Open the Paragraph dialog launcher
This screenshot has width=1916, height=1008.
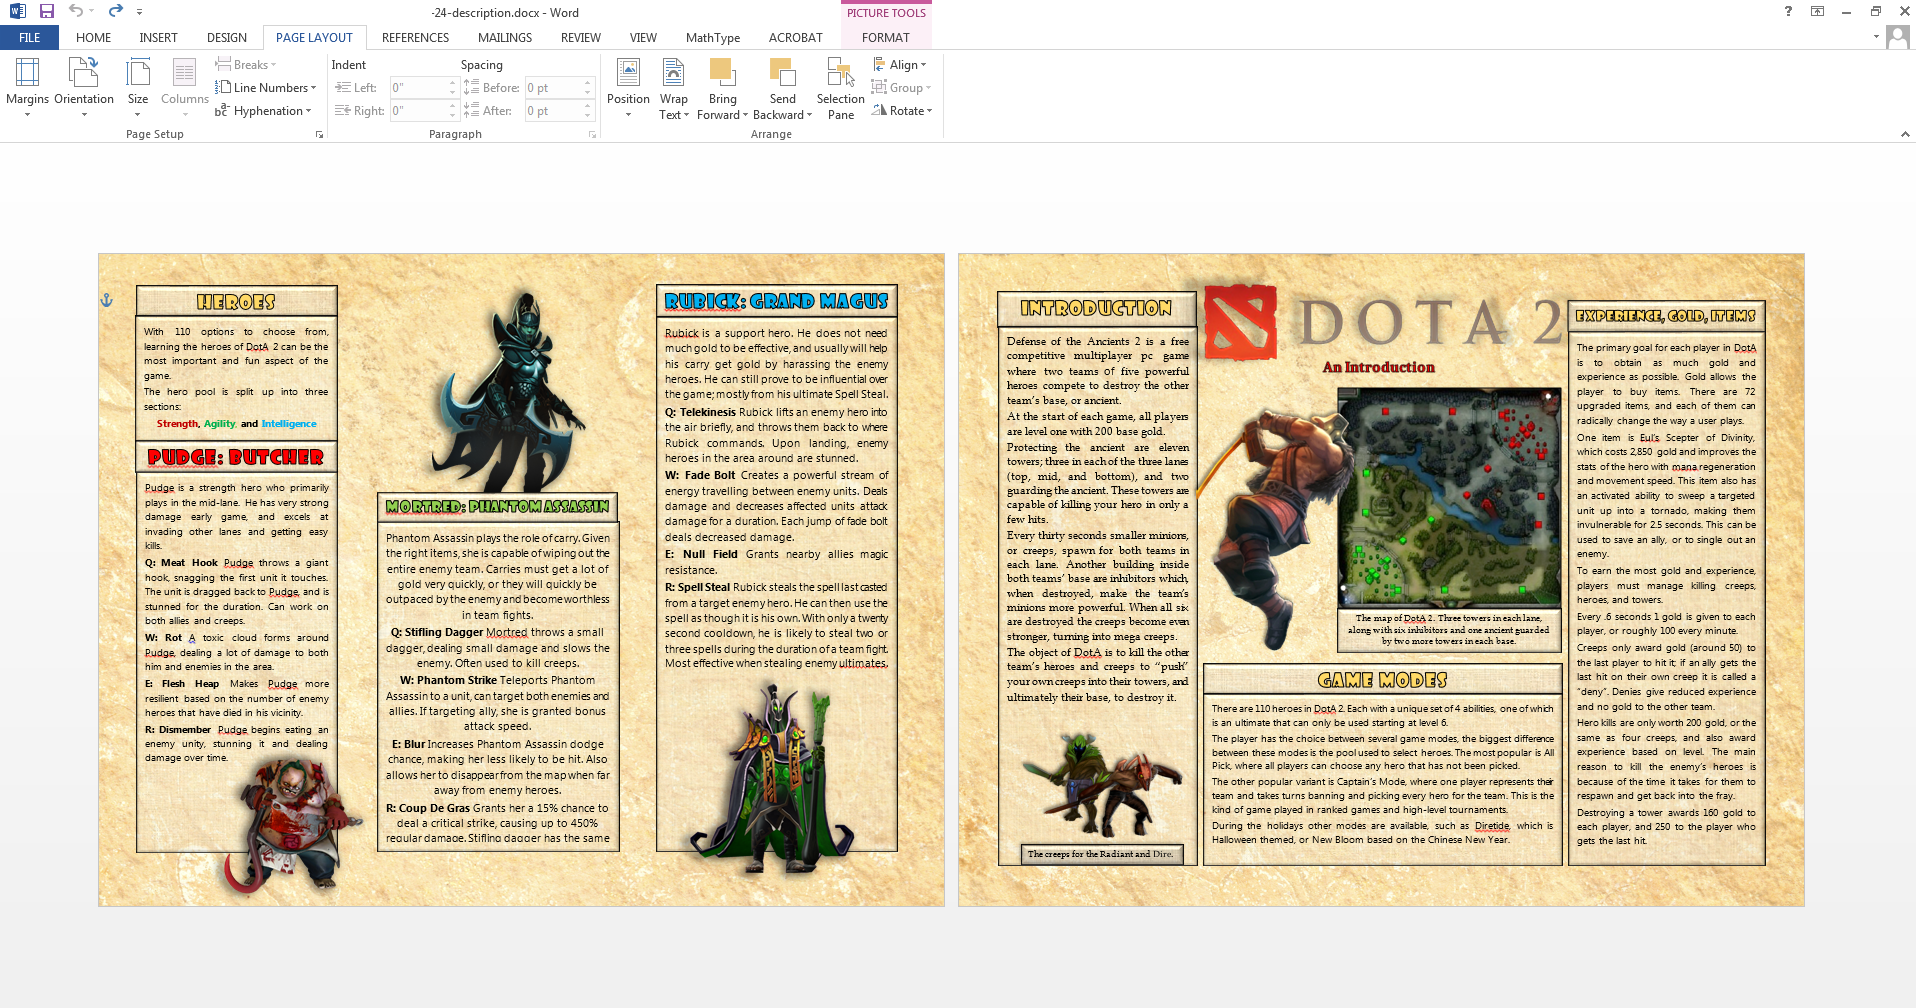coord(592,134)
